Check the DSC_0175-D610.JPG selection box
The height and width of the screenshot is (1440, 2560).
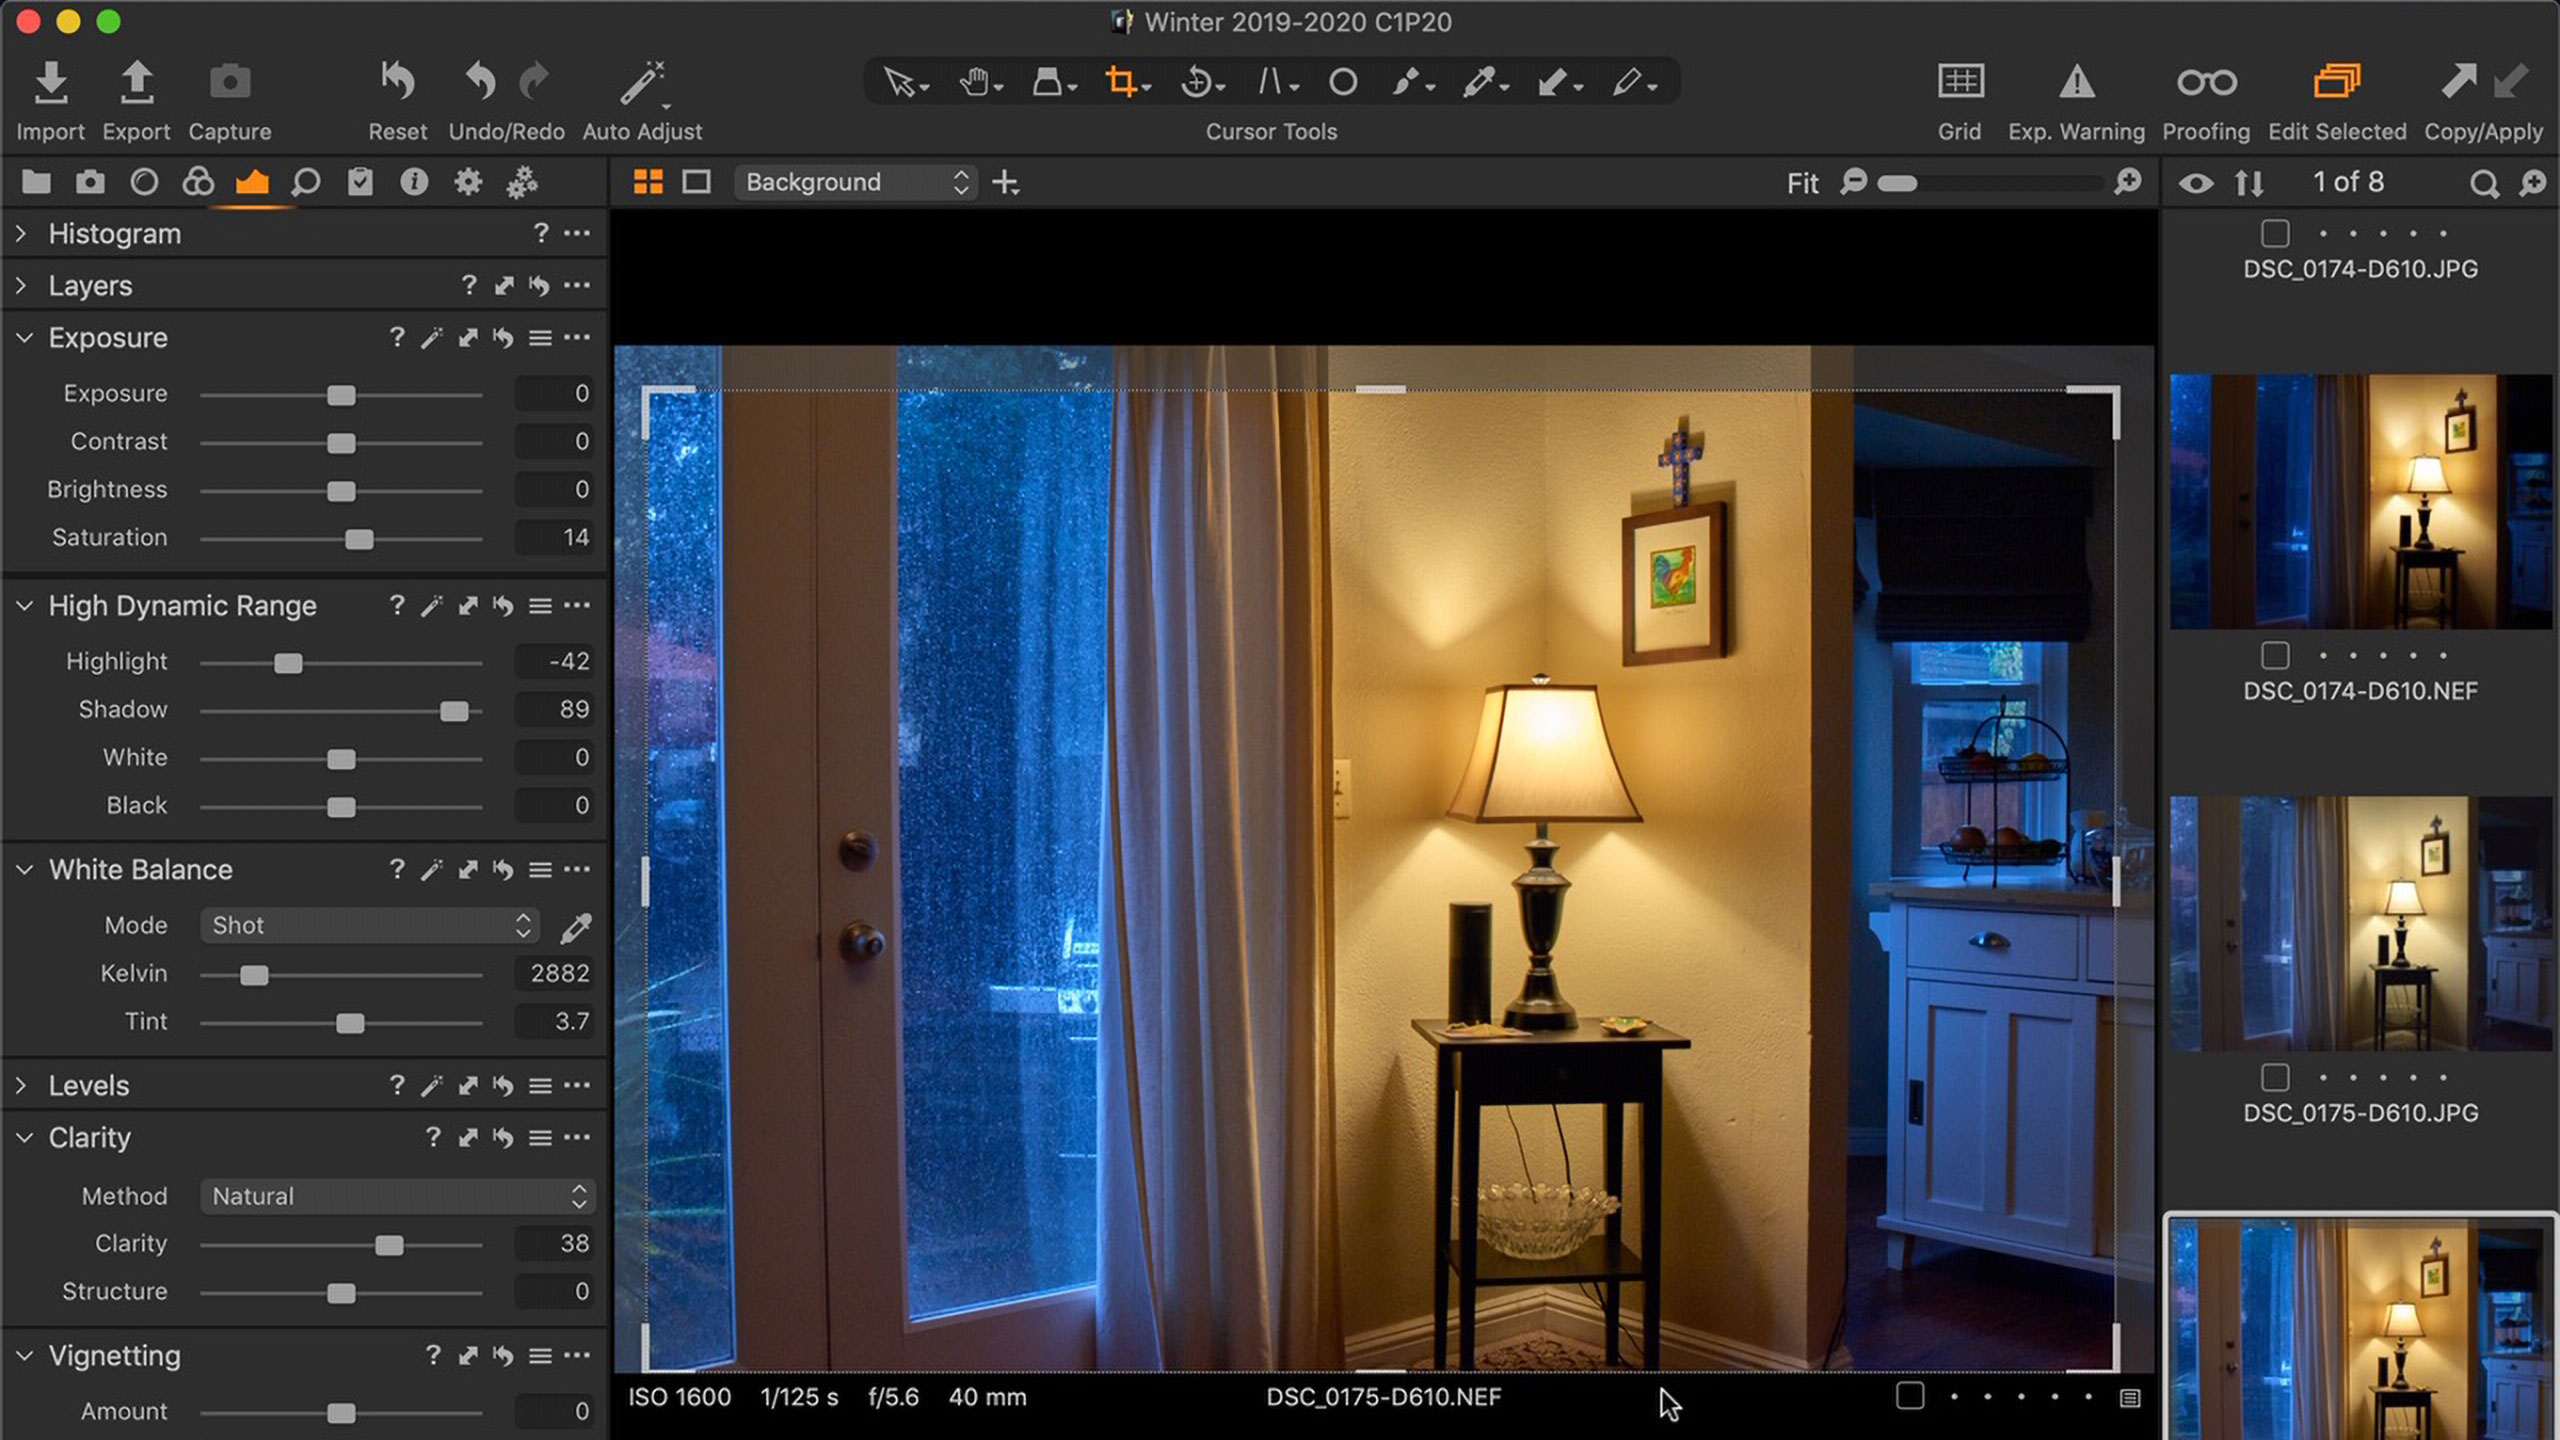tap(2275, 1077)
